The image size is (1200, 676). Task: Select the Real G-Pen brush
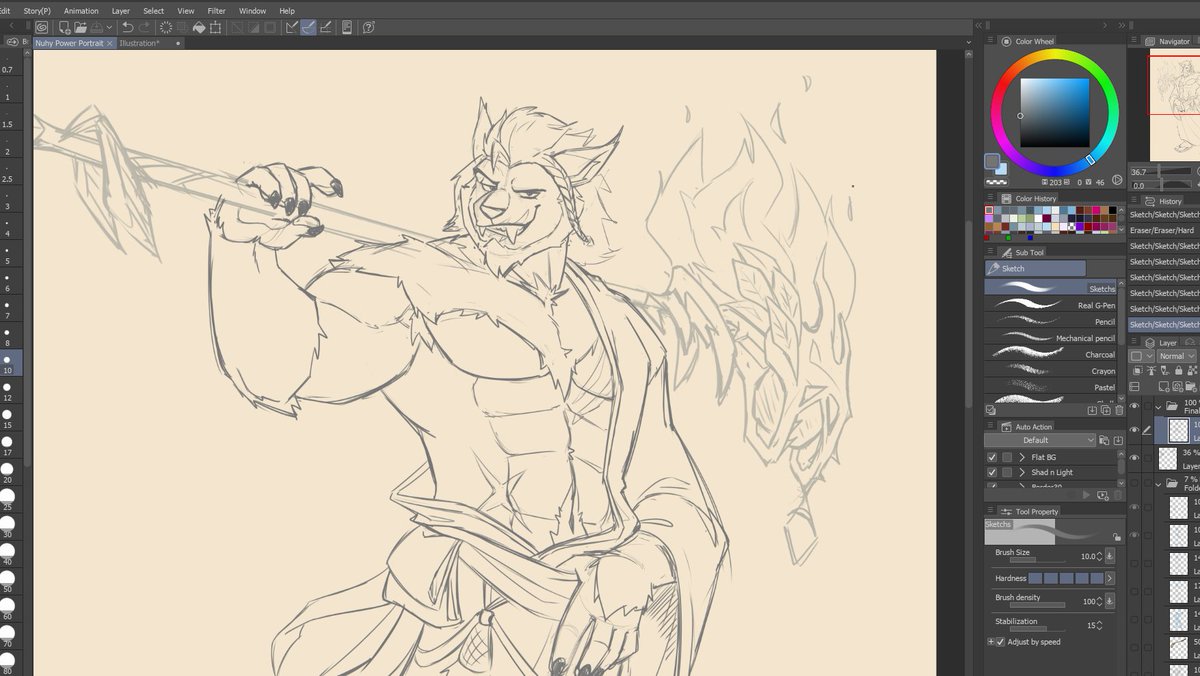click(1050, 305)
